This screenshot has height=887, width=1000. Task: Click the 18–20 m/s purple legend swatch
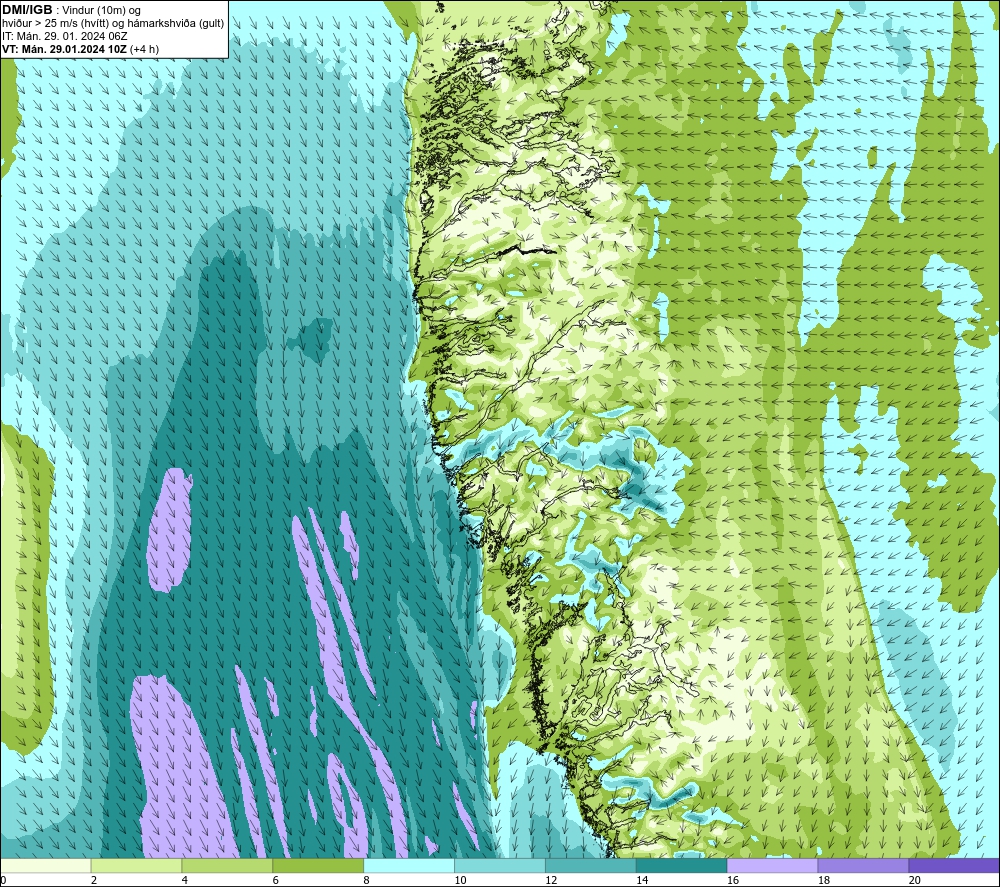[x=863, y=865]
